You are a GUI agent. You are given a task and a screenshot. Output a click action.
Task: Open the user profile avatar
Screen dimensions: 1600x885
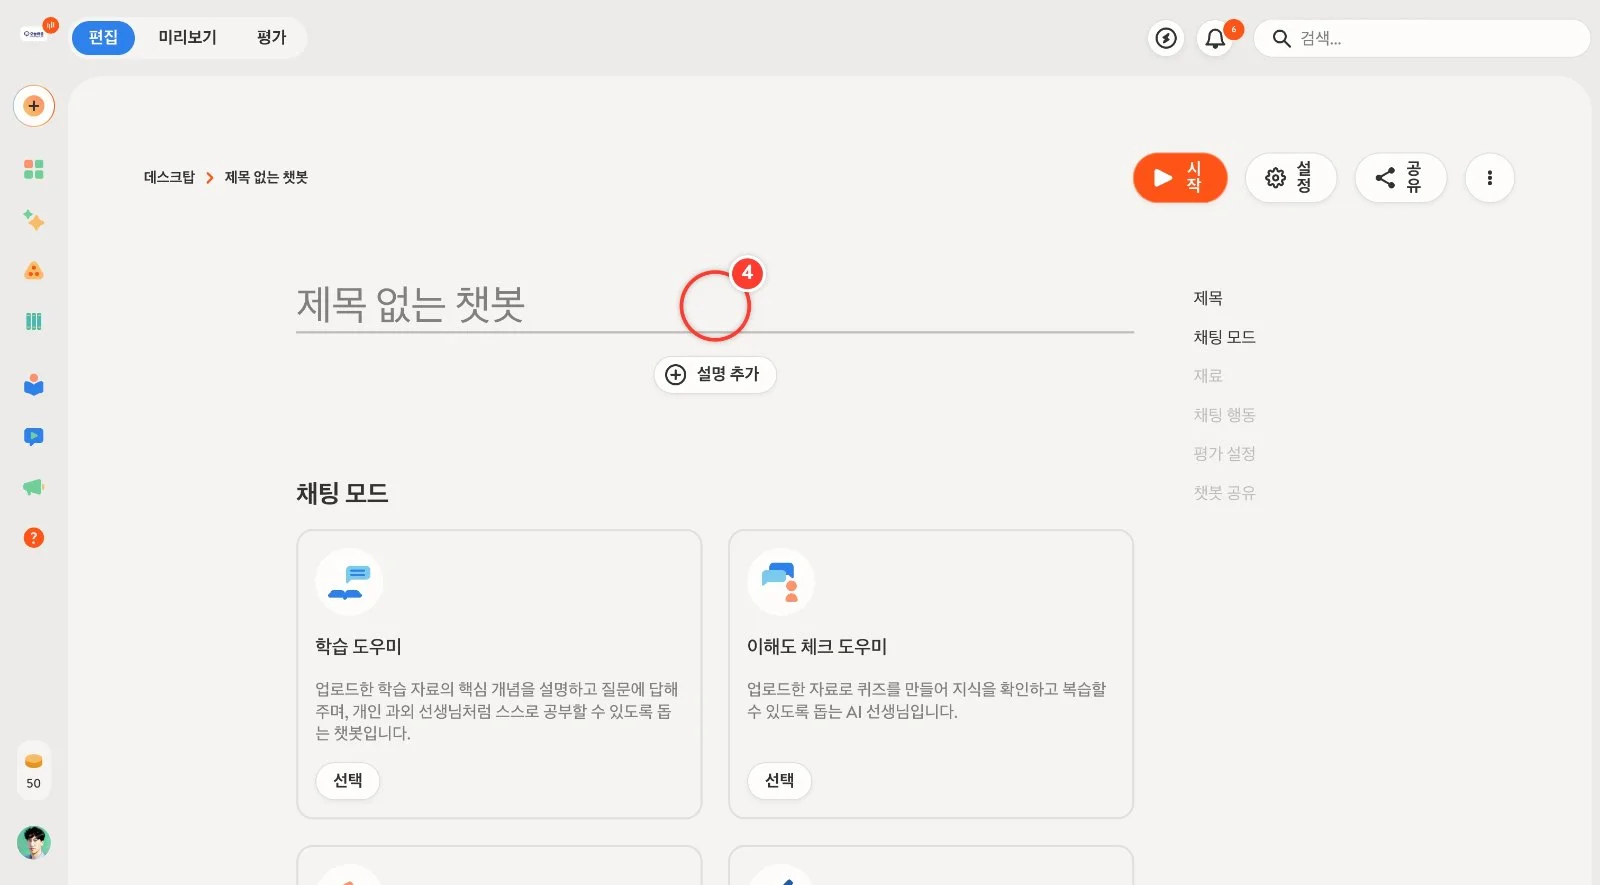pyautogui.click(x=34, y=843)
